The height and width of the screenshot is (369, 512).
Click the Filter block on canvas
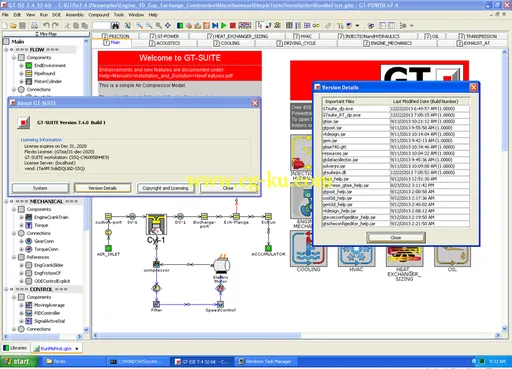(x=156, y=304)
